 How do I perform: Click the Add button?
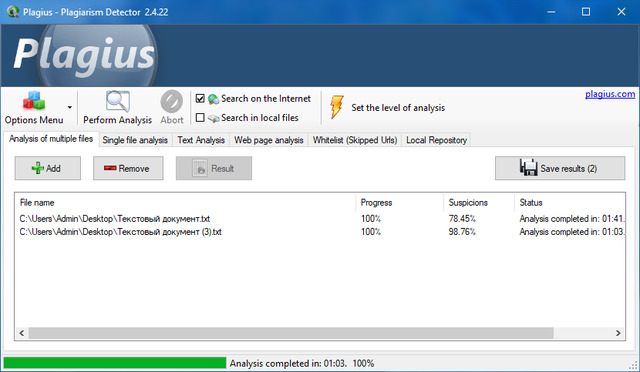click(48, 168)
